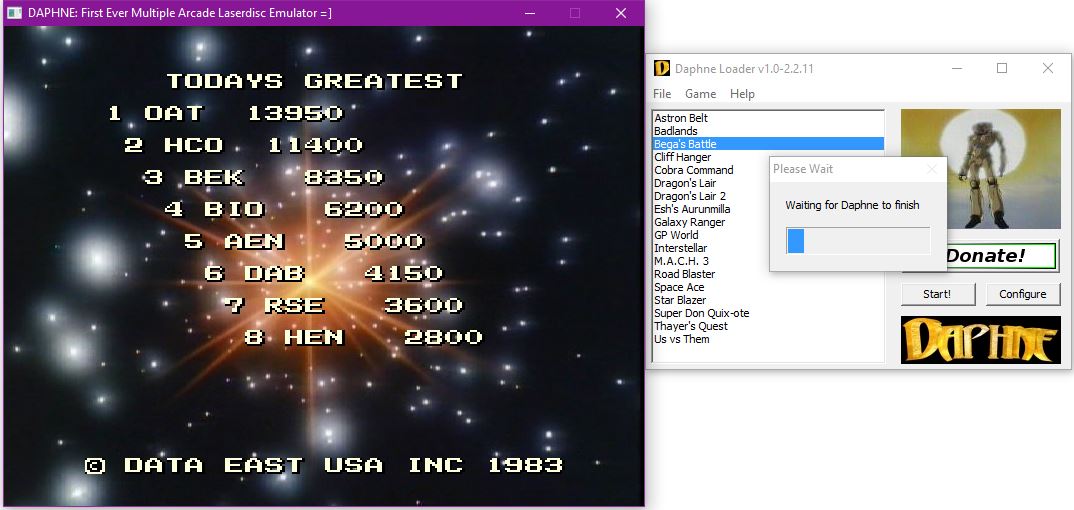Click the DAPHNE emulator window title icon
The height and width of the screenshot is (510, 1074).
coord(14,13)
